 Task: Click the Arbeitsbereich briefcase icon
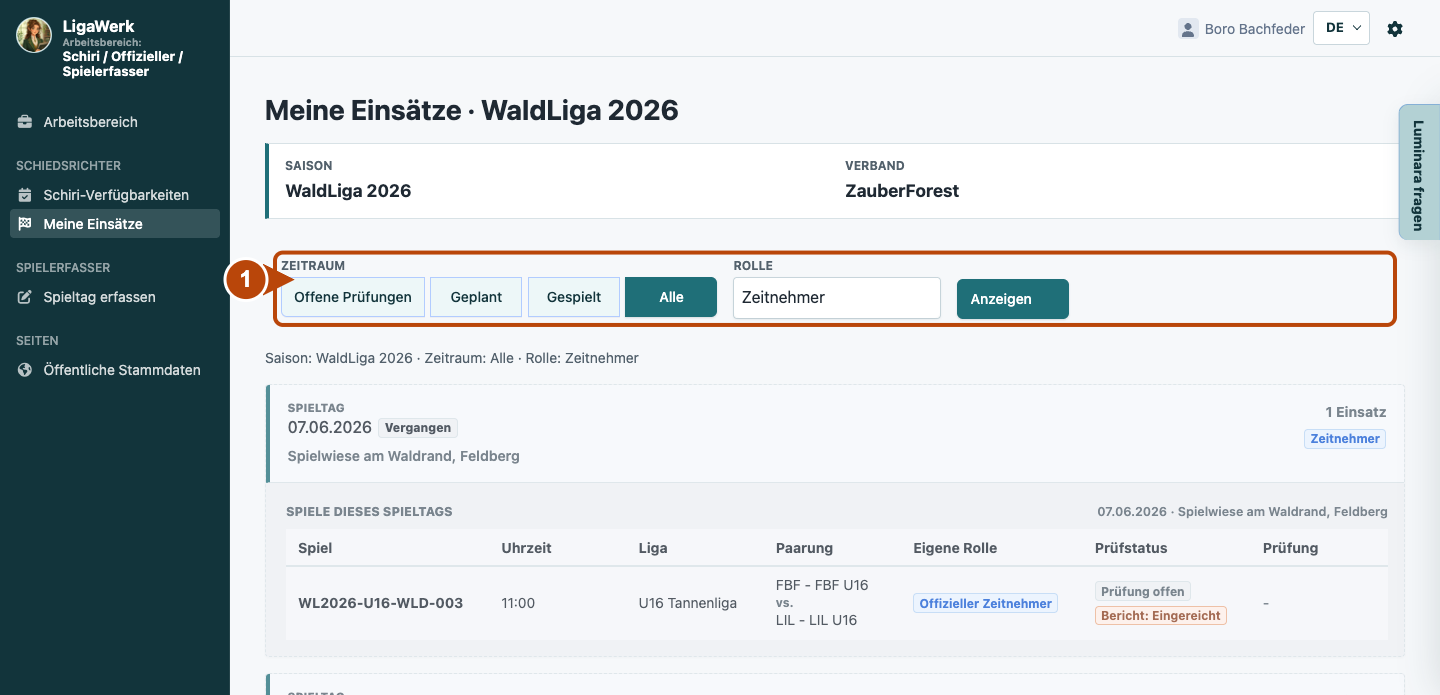coord(25,122)
